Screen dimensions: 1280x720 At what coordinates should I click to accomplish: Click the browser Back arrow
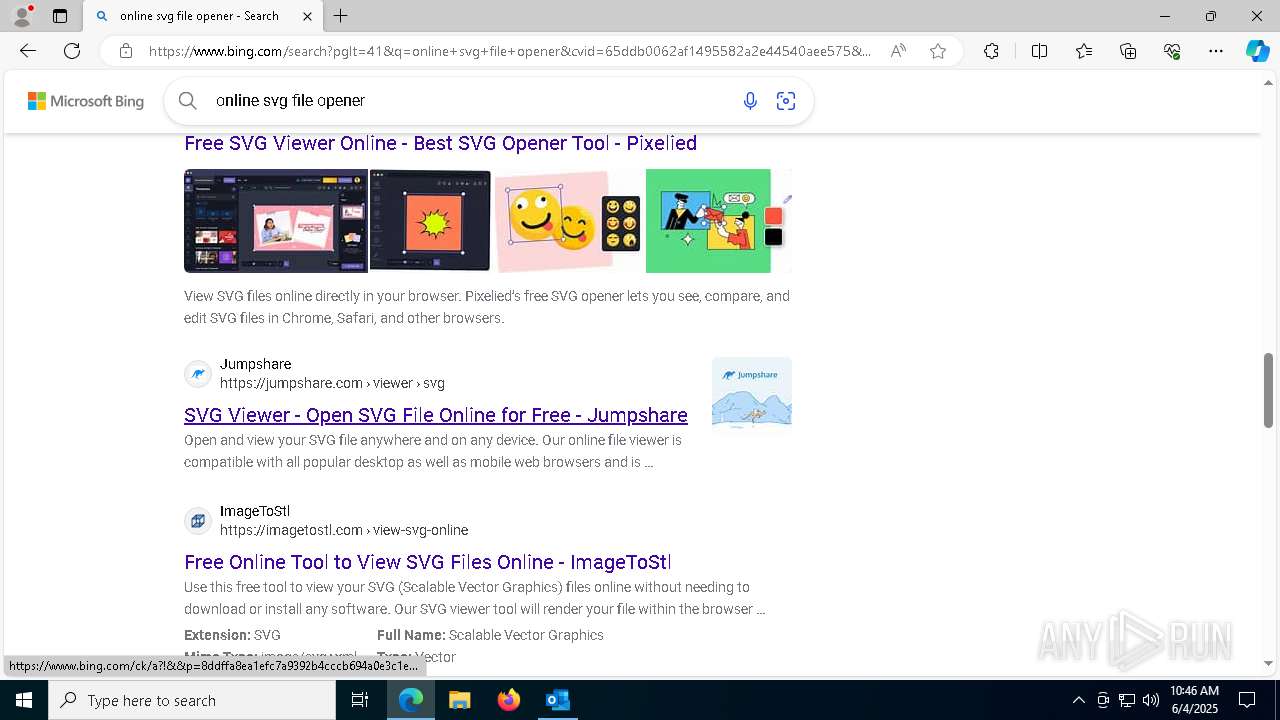point(28,51)
